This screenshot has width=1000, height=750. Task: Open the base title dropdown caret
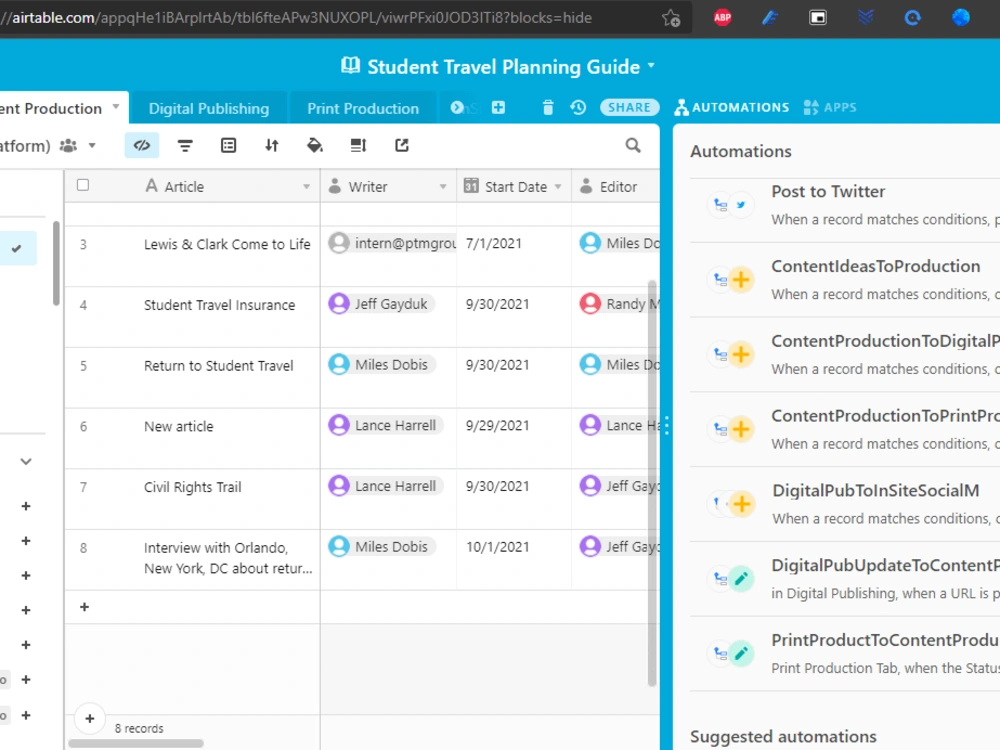(651, 65)
